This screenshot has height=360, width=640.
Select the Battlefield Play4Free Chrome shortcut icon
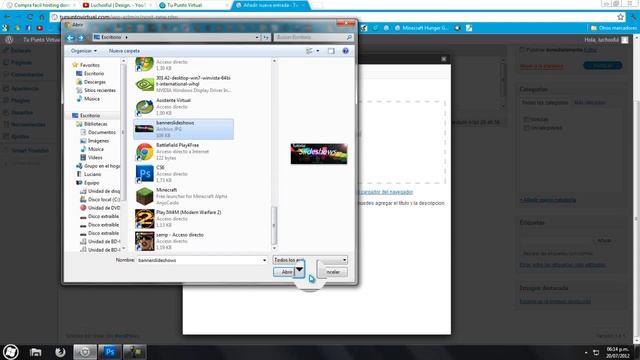tap(144, 151)
